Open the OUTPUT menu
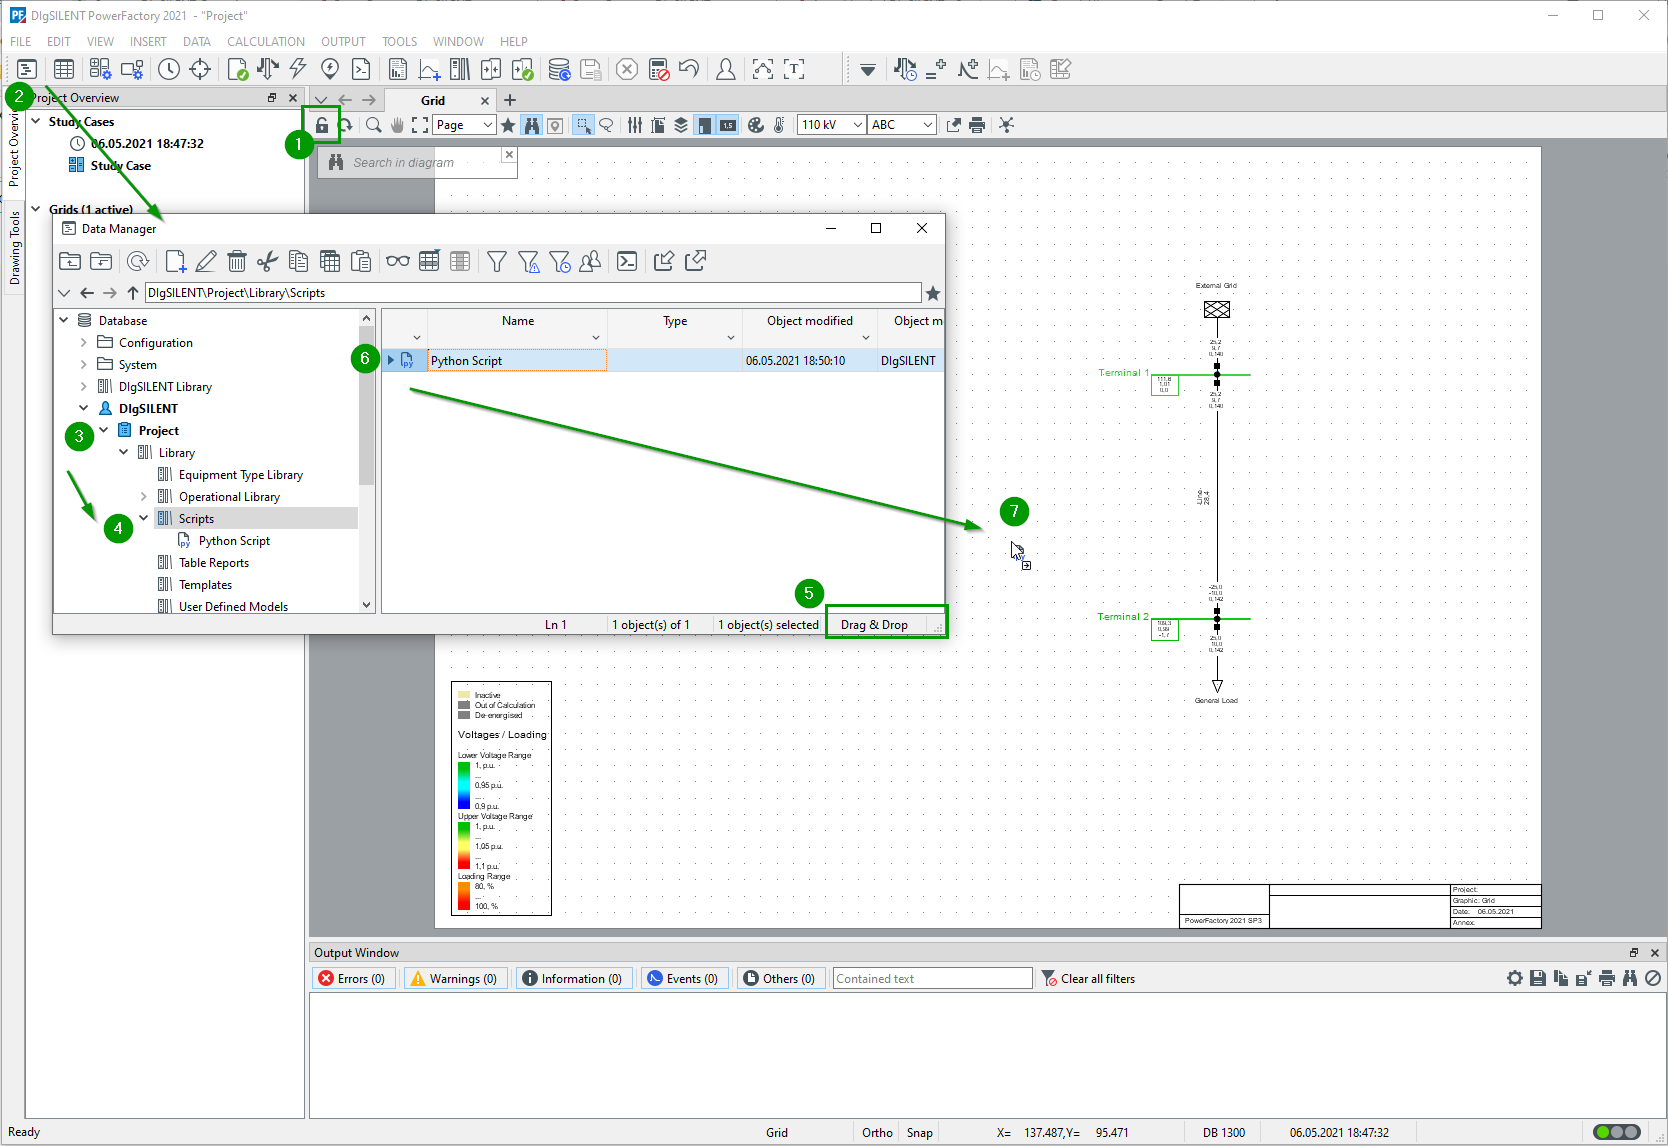The height and width of the screenshot is (1146, 1668). click(x=343, y=42)
